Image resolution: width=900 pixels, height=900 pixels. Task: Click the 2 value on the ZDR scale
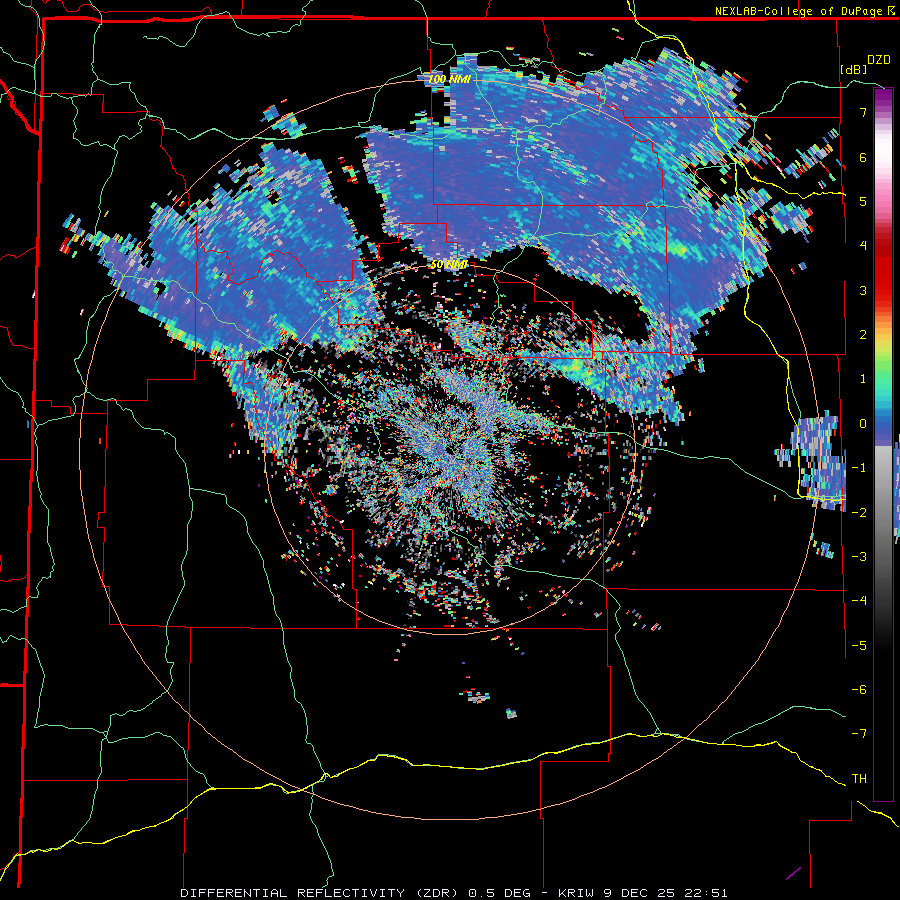click(863, 335)
